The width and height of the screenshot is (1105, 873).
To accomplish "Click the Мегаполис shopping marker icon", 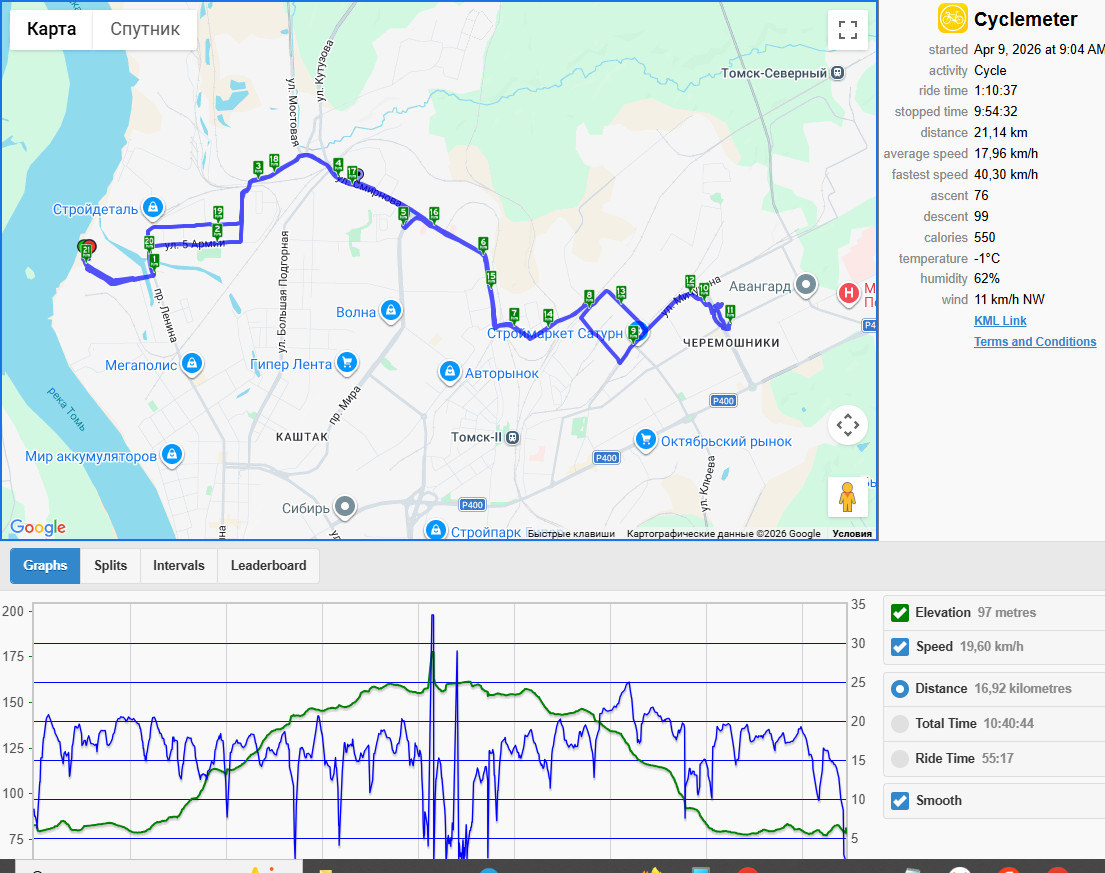I will (192, 364).
